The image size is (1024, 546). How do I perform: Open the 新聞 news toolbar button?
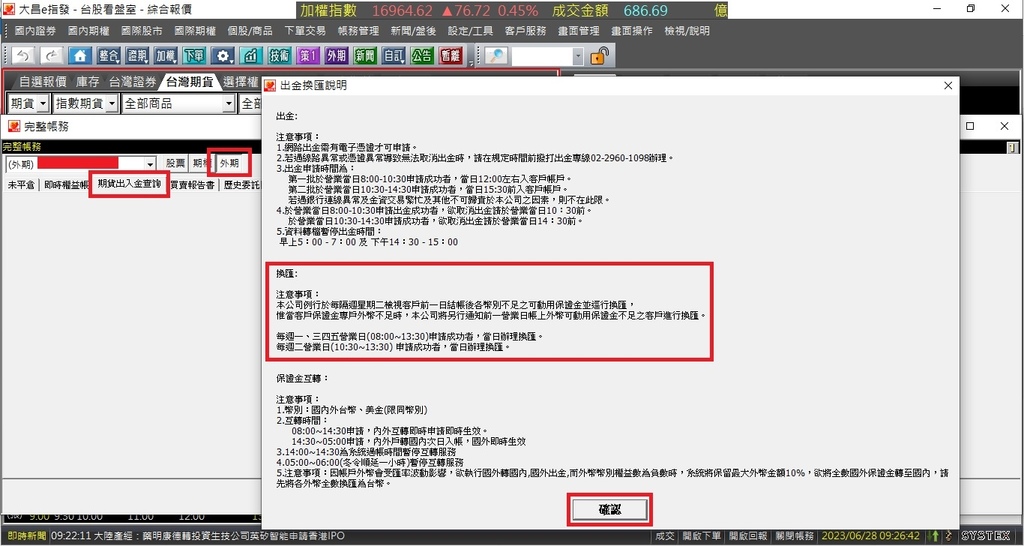pos(365,56)
